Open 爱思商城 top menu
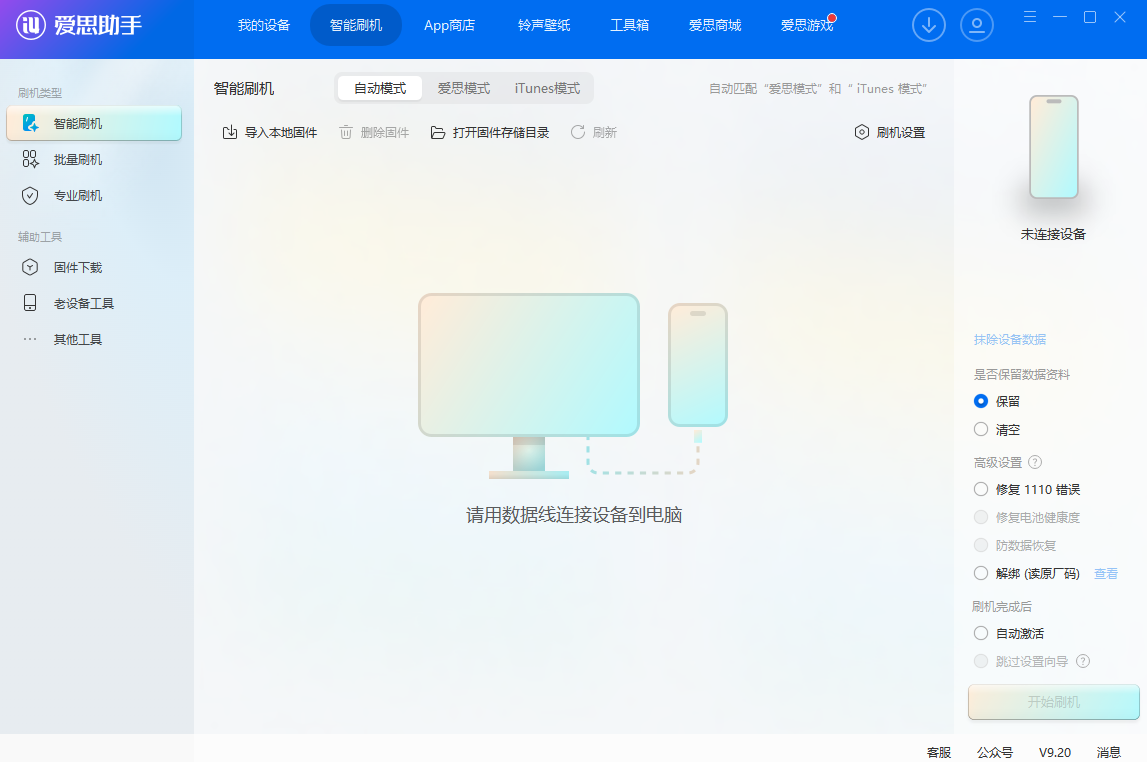Image resolution: width=1147 pixels, height=762 pixels. coord(715,26)
